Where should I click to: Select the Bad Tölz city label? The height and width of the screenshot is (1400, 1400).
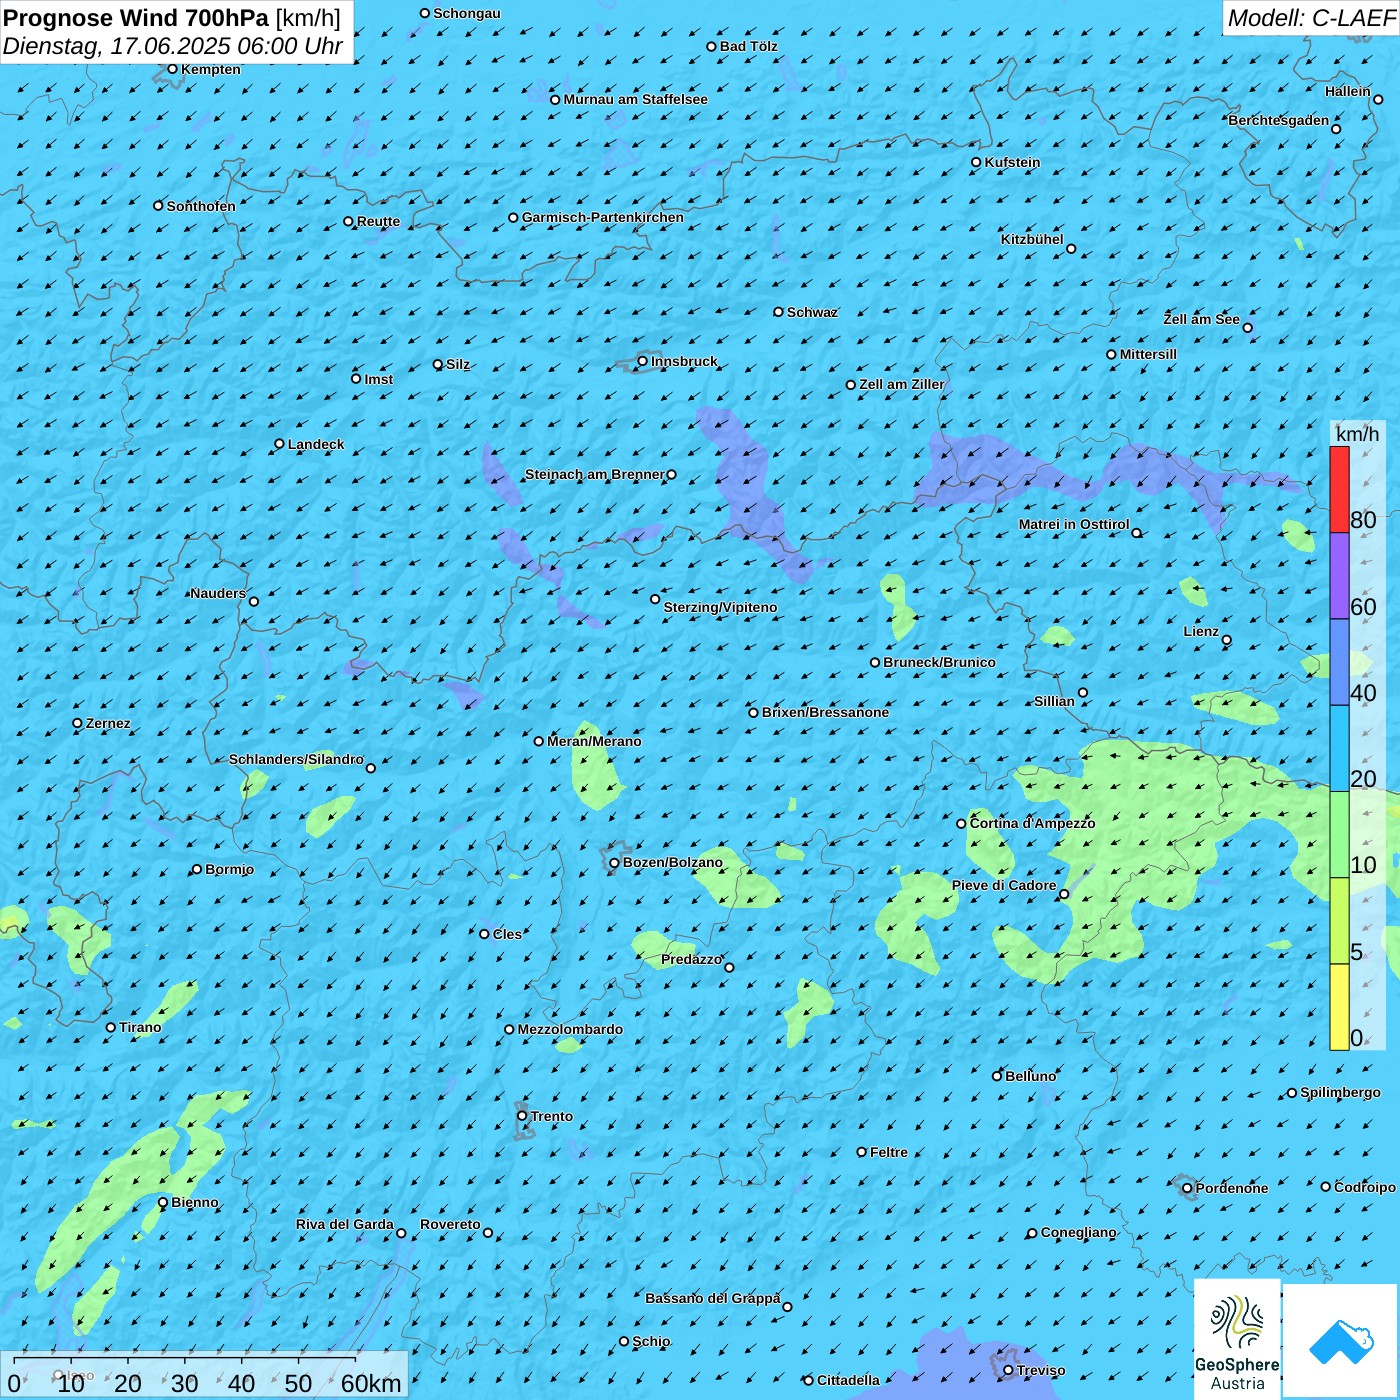tap(748, 46)
